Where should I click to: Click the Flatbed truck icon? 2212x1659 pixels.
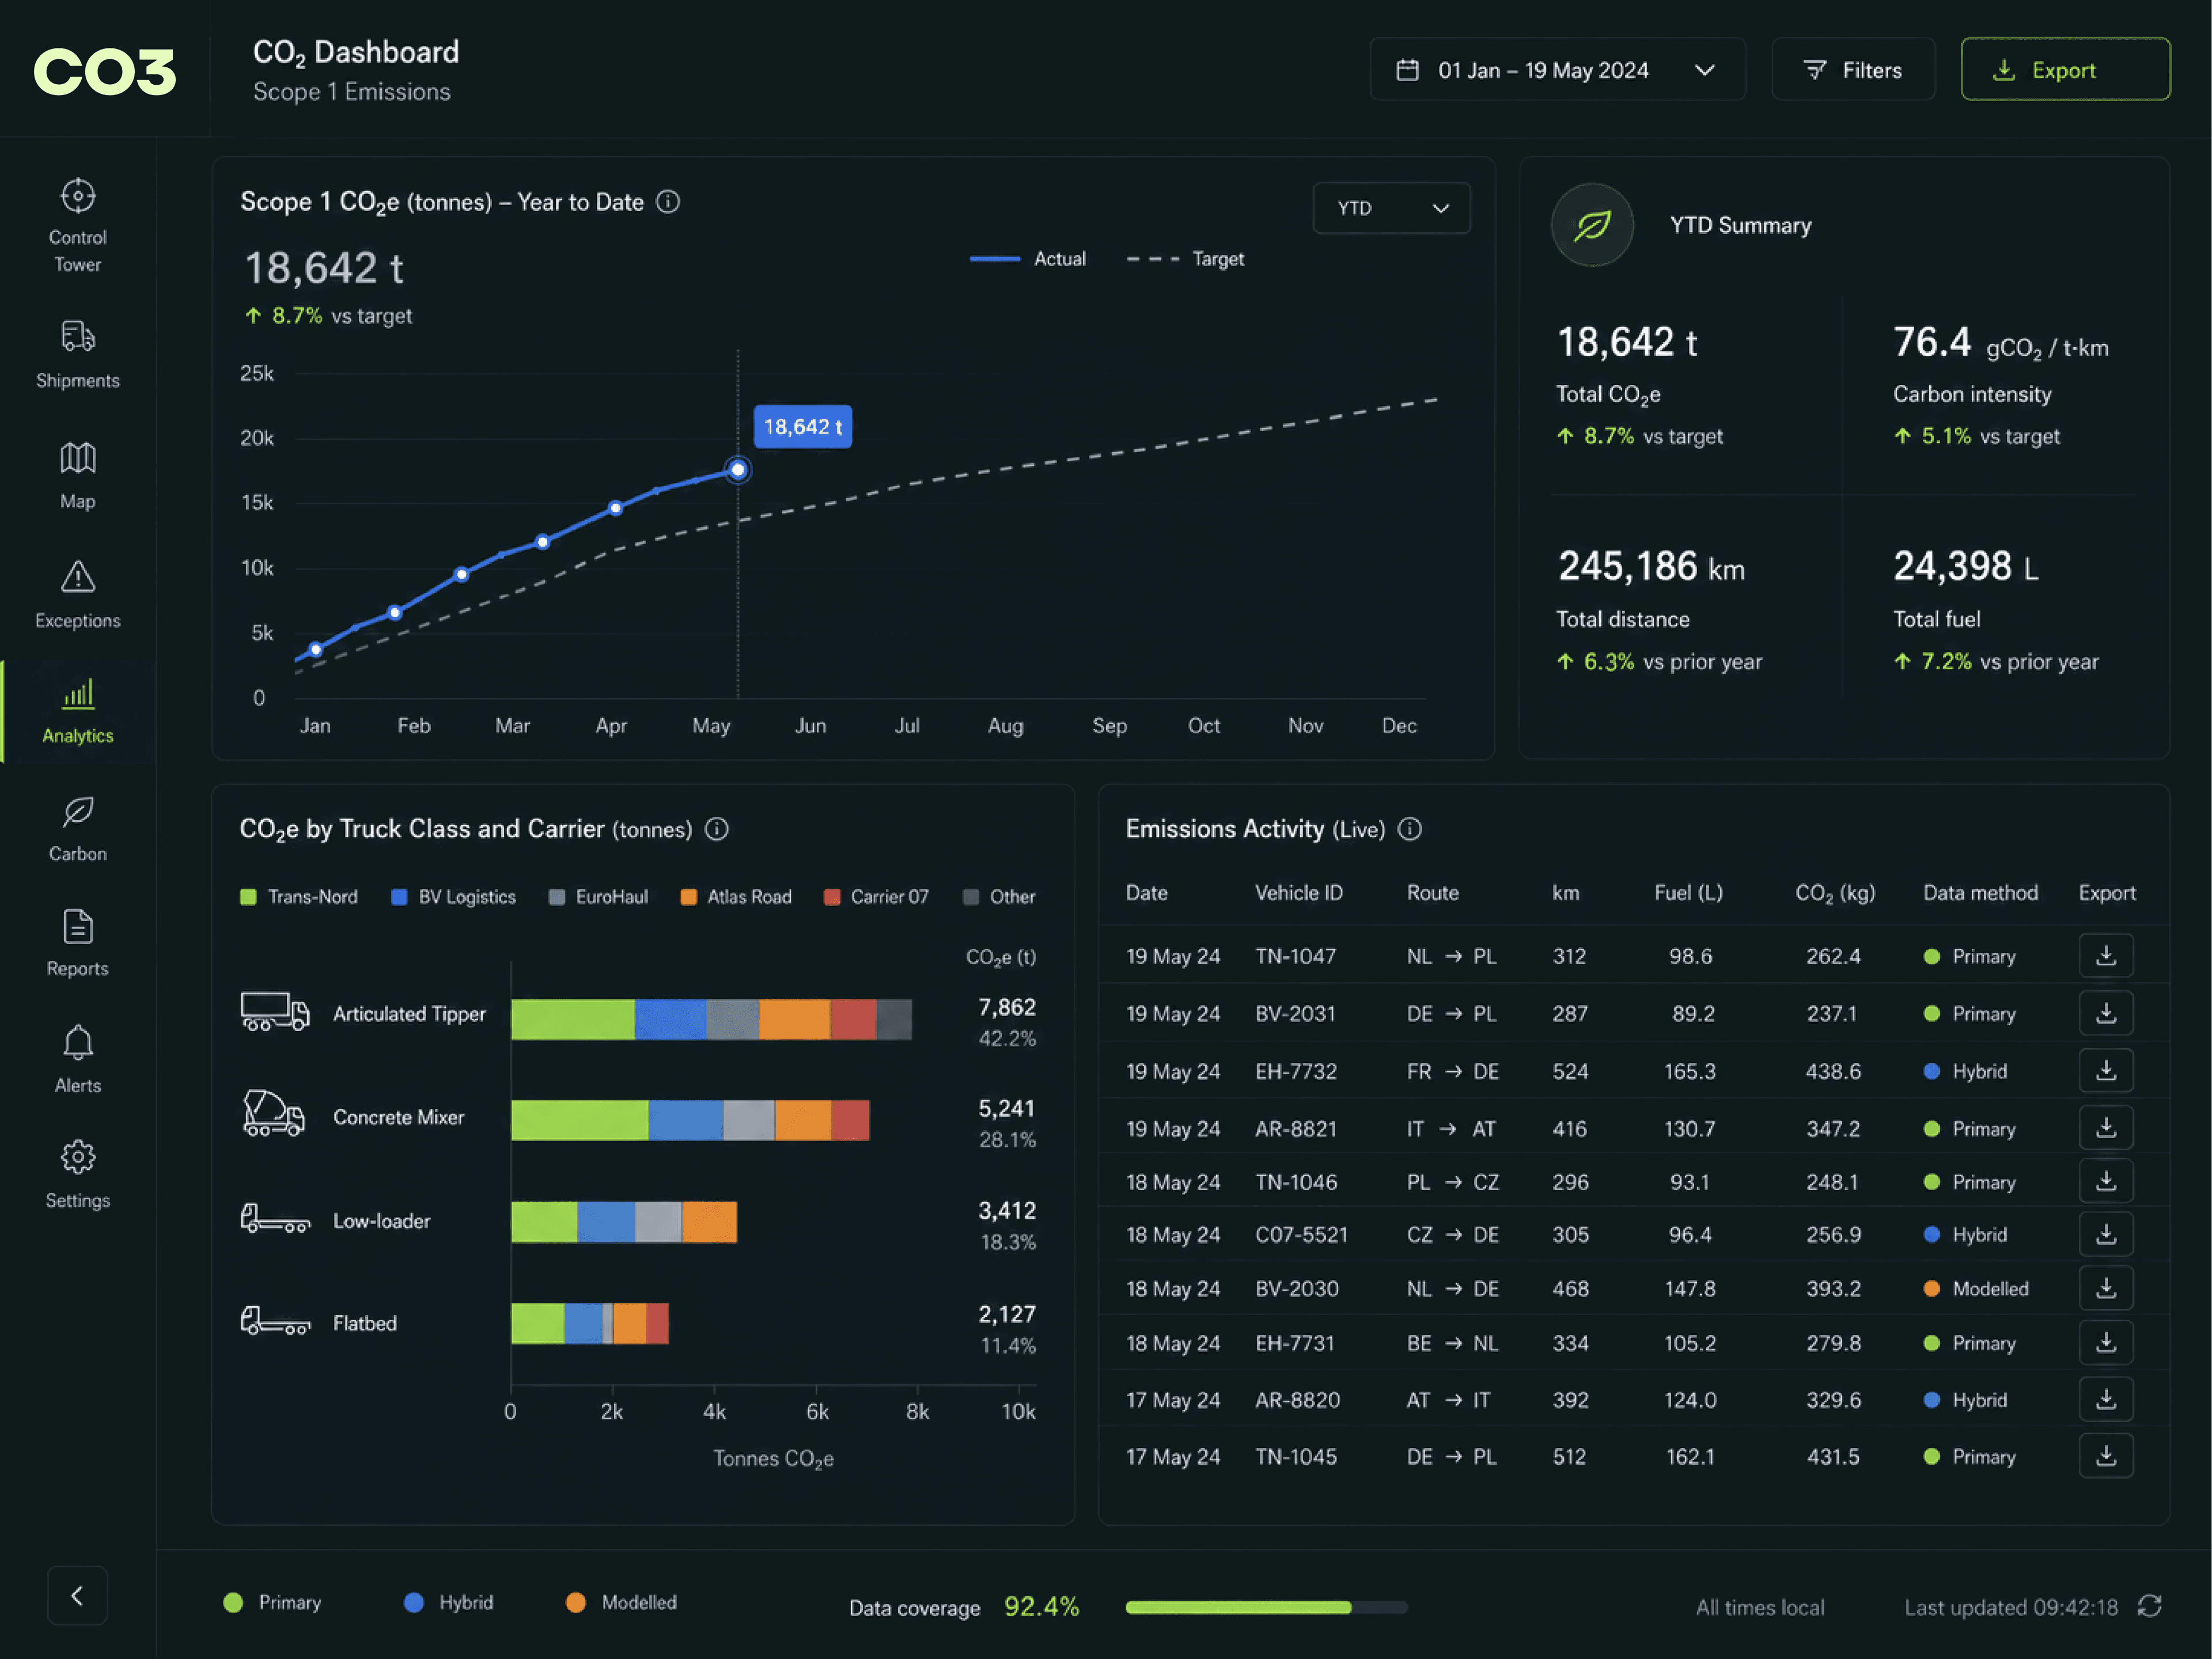click(x=275, y=1321)
